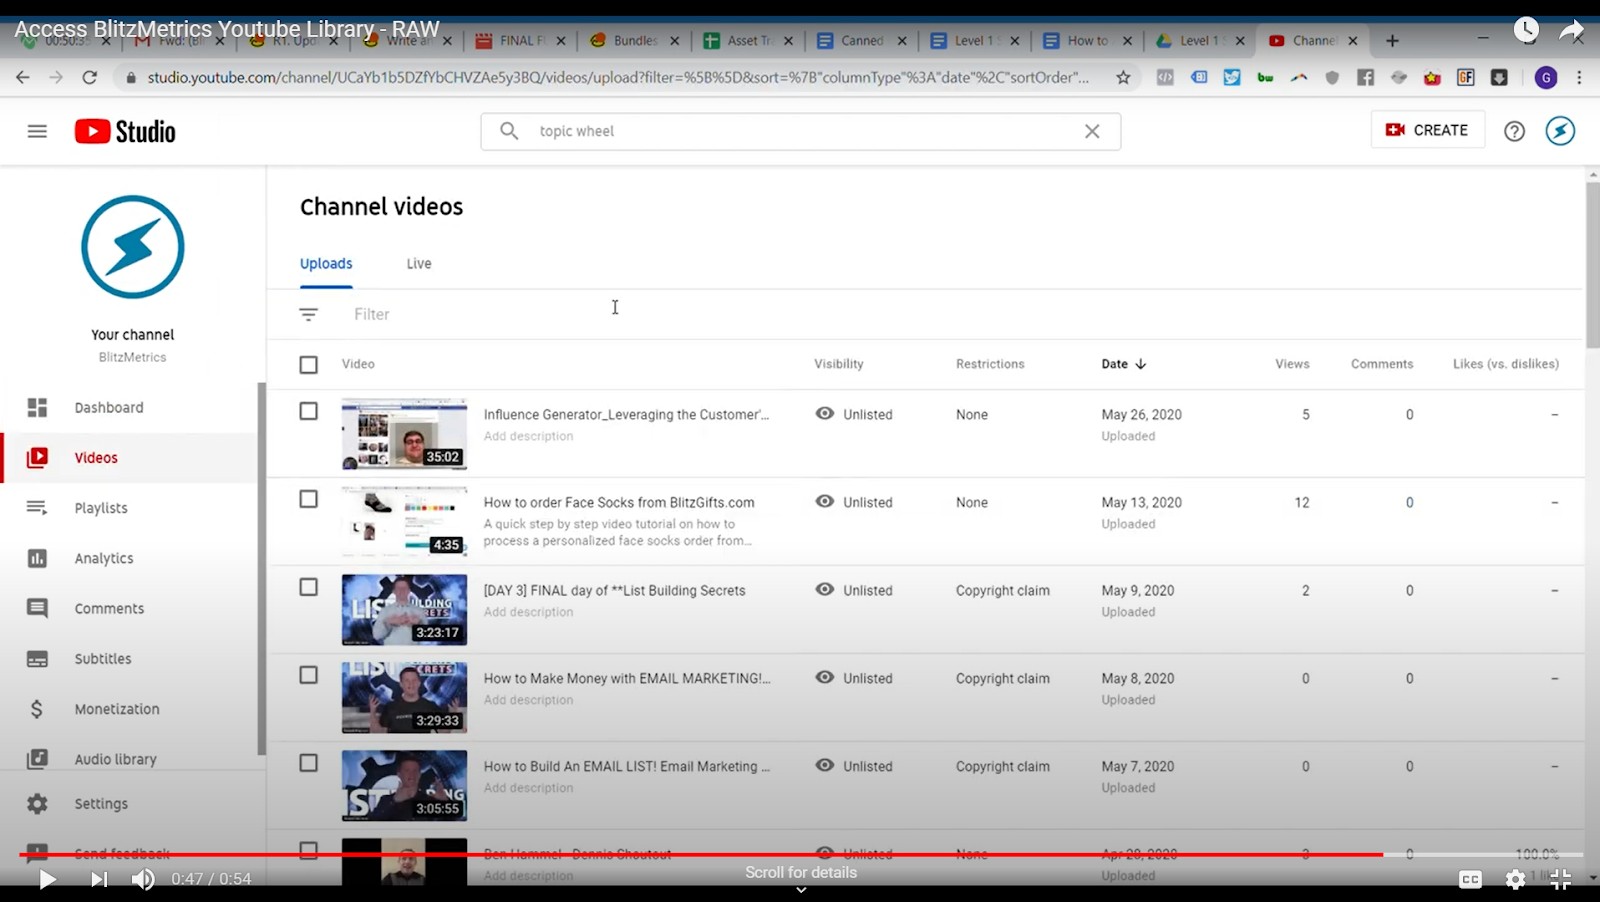Open the Audio library sidebar item
Image resolution: width=1600 pixels, height=902 pixels.
pos(115,759)
